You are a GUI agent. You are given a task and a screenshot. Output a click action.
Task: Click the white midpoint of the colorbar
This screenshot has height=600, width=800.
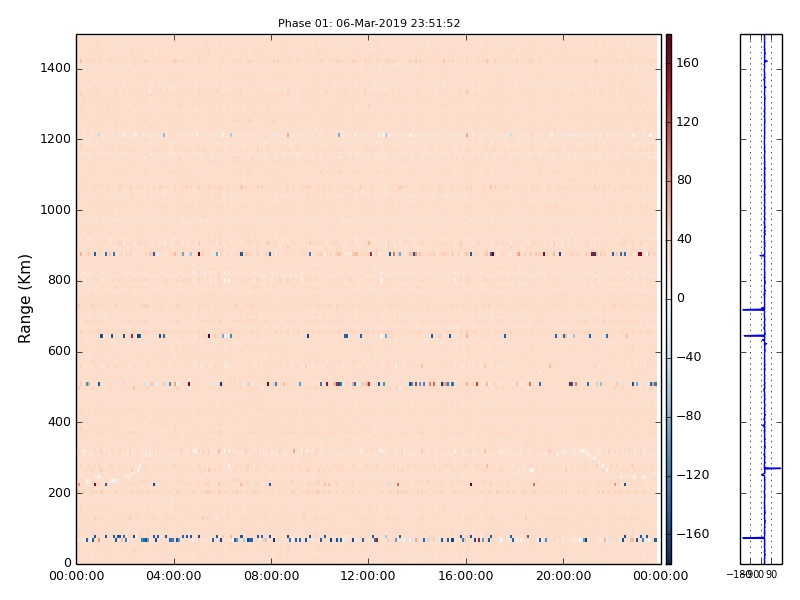[x=669, y=299]
